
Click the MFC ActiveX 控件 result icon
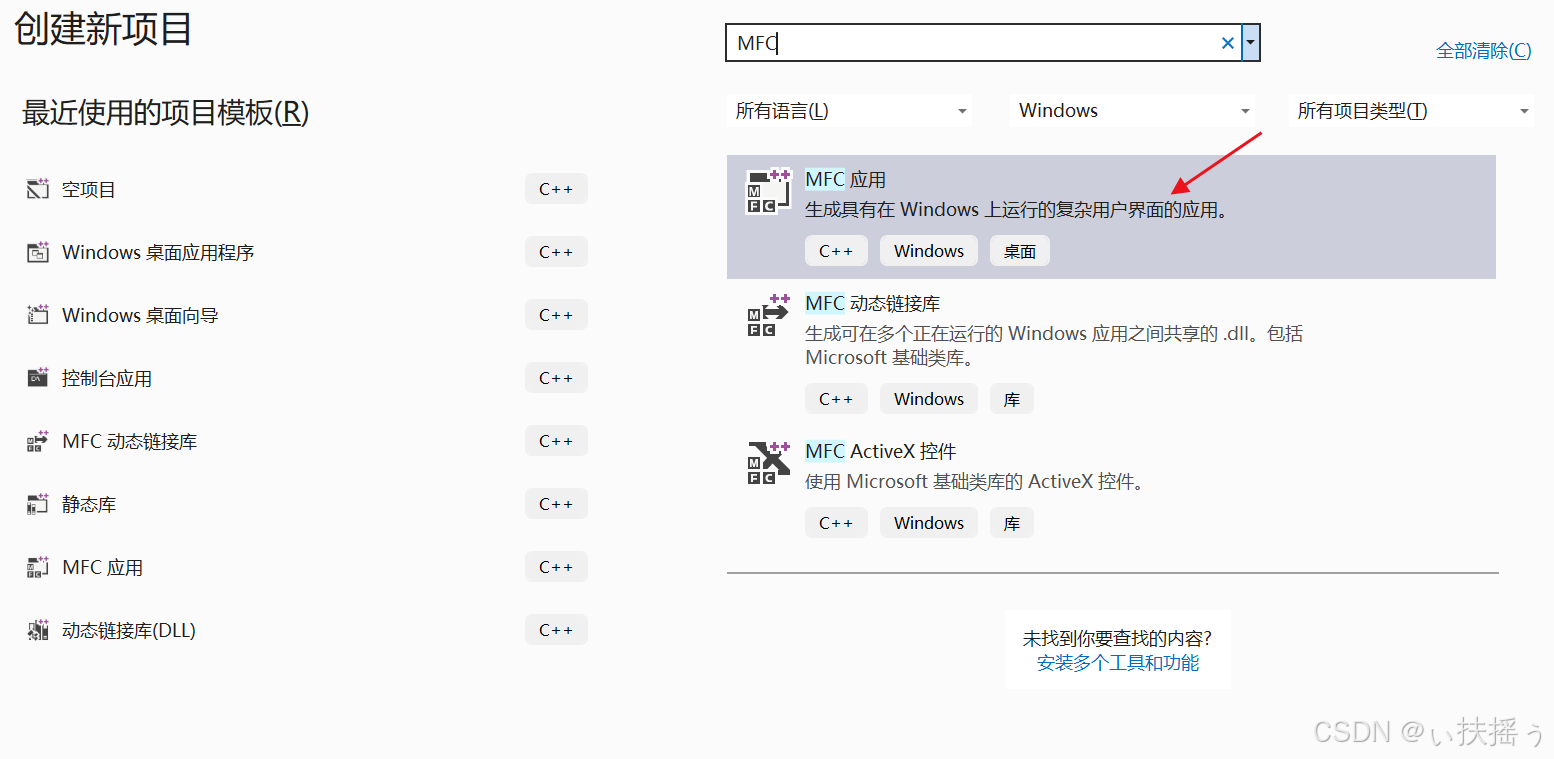tap(768, 463)
